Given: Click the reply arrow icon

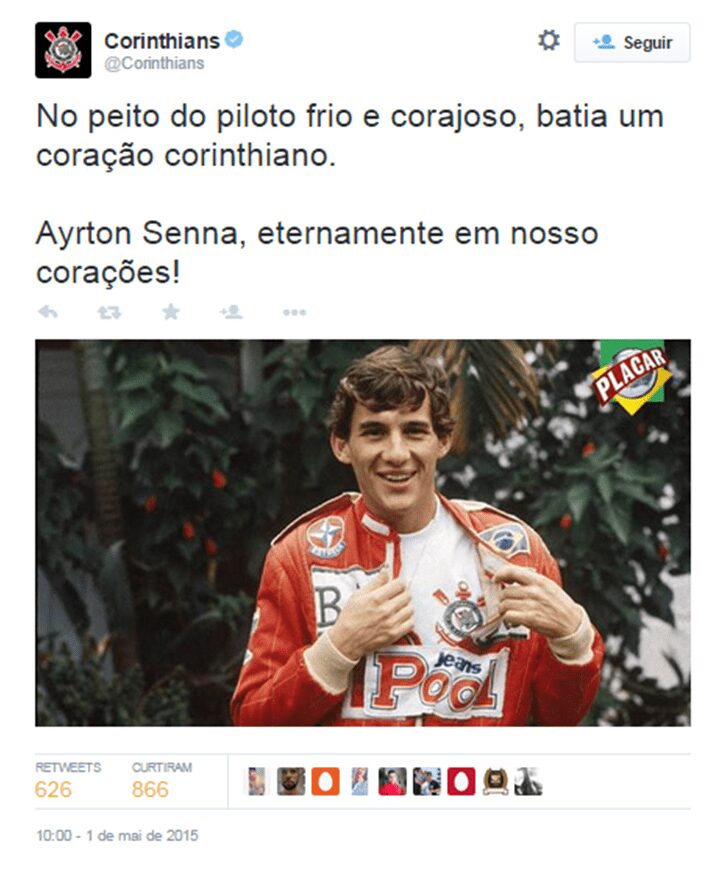Looking at the screenshot, I should 48,312.
